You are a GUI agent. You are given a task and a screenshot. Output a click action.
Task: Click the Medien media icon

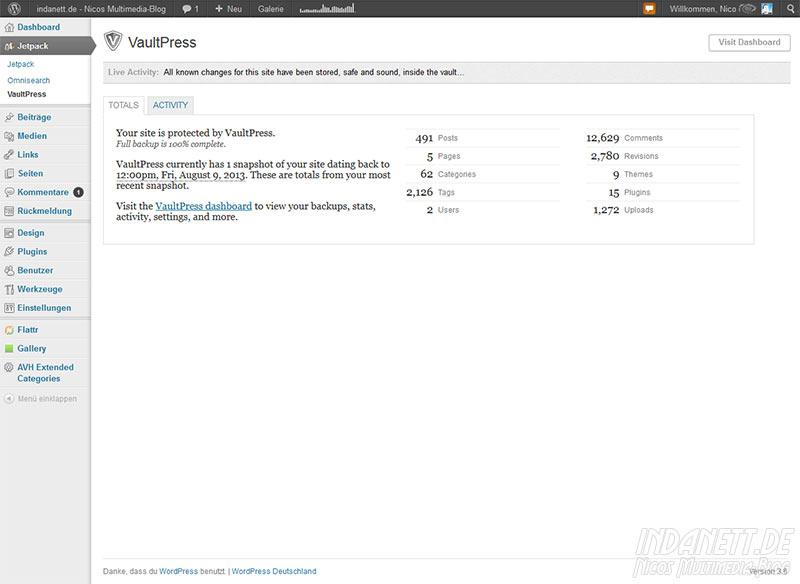click(9, 136)
